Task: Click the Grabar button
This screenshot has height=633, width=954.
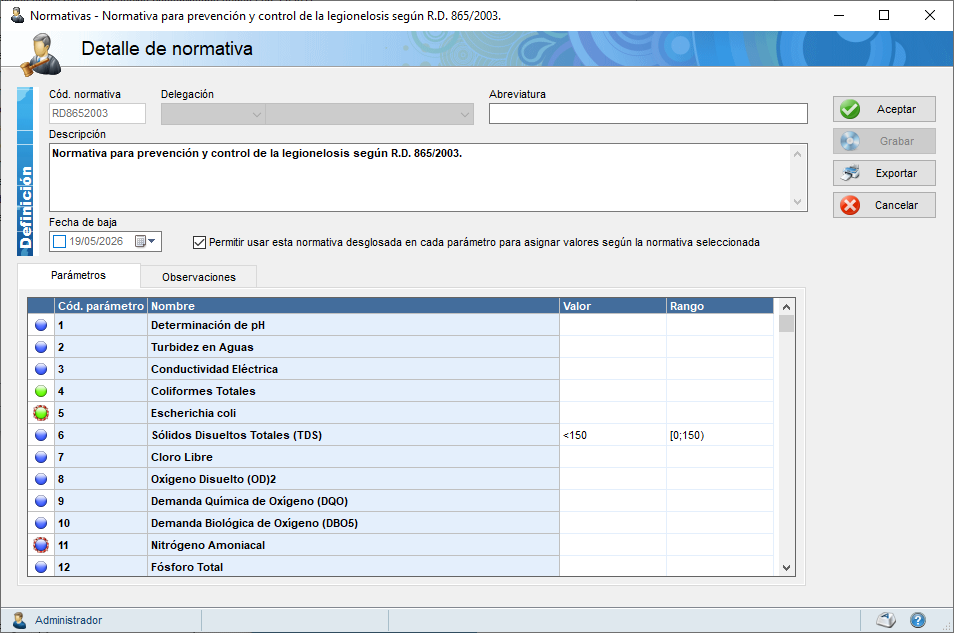Action: point(884,141)
